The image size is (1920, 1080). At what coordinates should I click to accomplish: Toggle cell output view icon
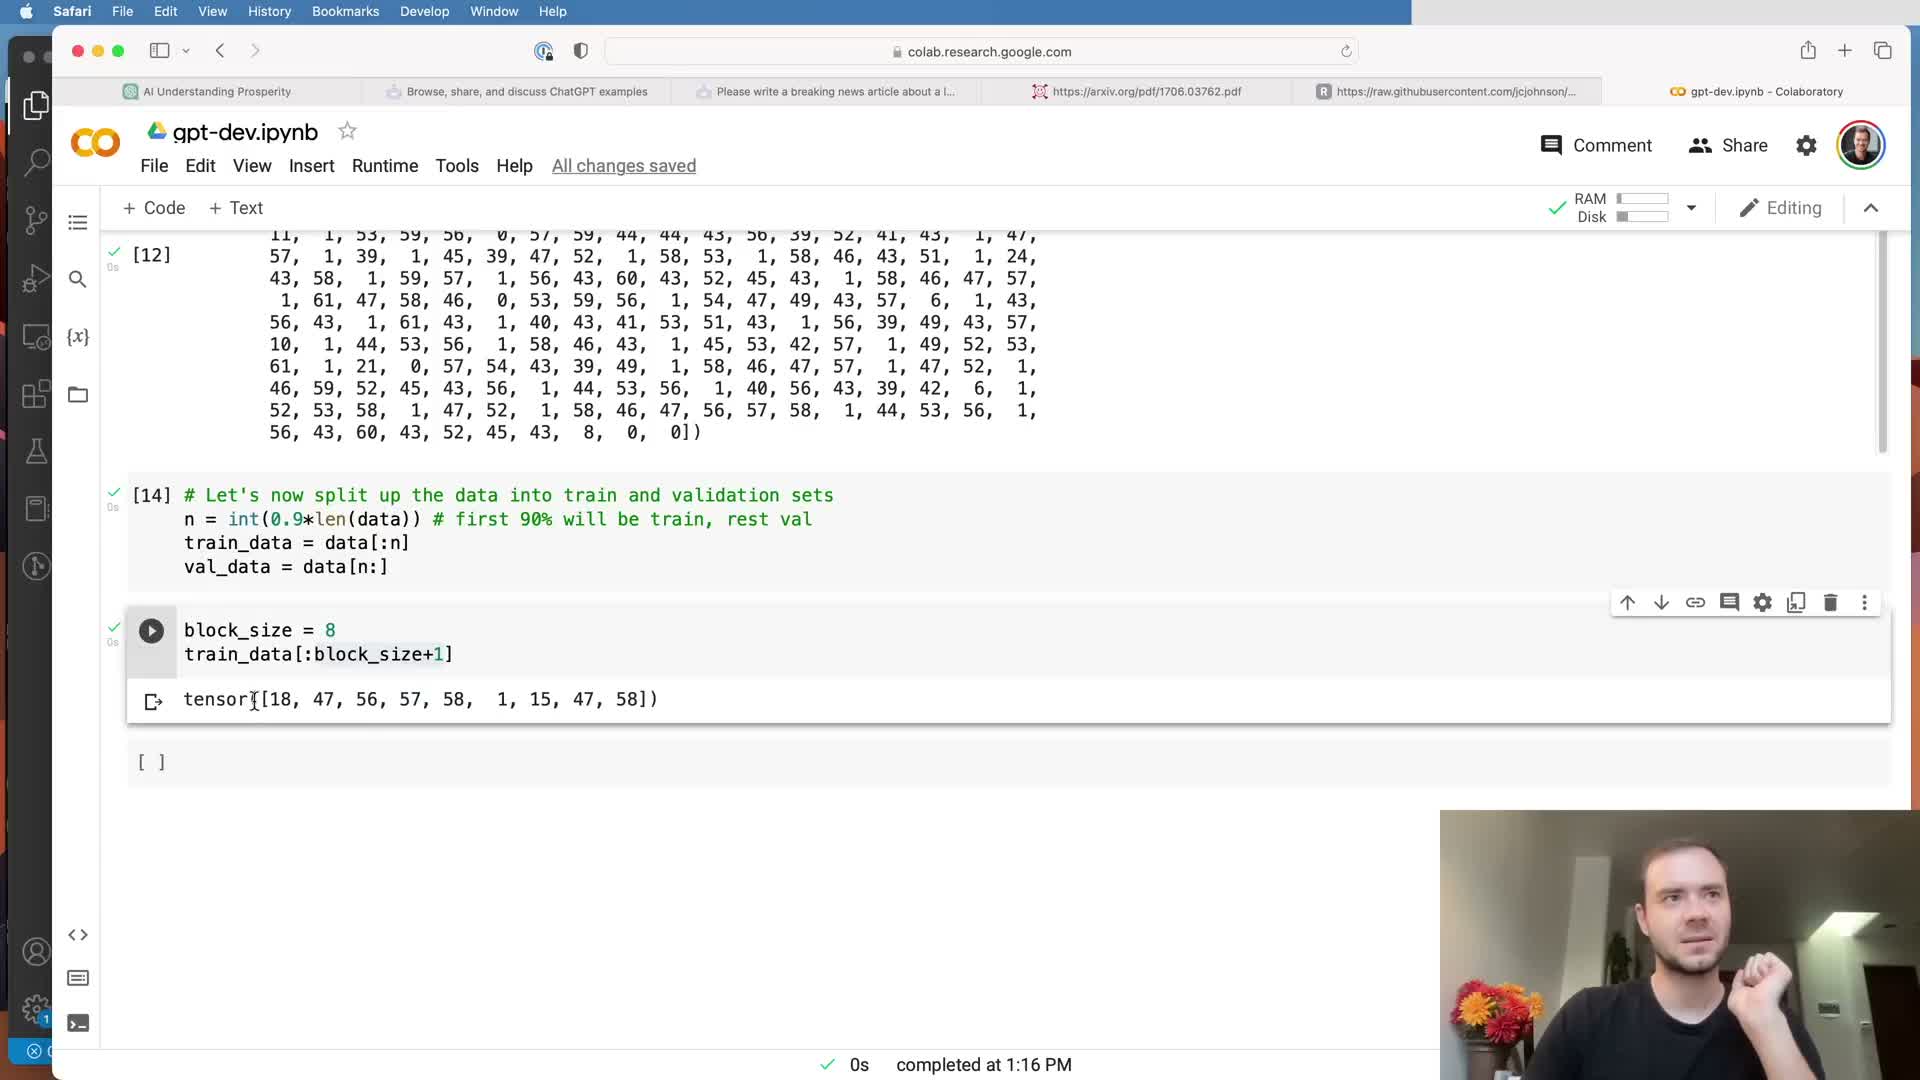tap(153, 702)
